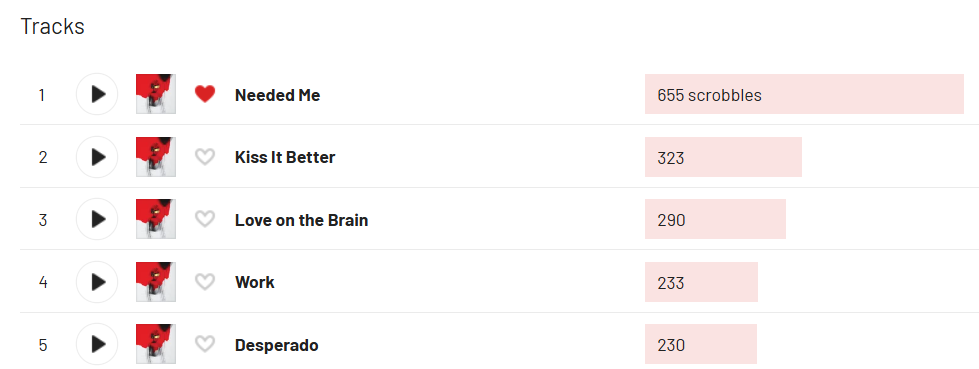Love the track Love on the Brain
This screenshot has height=369, width=979.
tap(205, 219)
